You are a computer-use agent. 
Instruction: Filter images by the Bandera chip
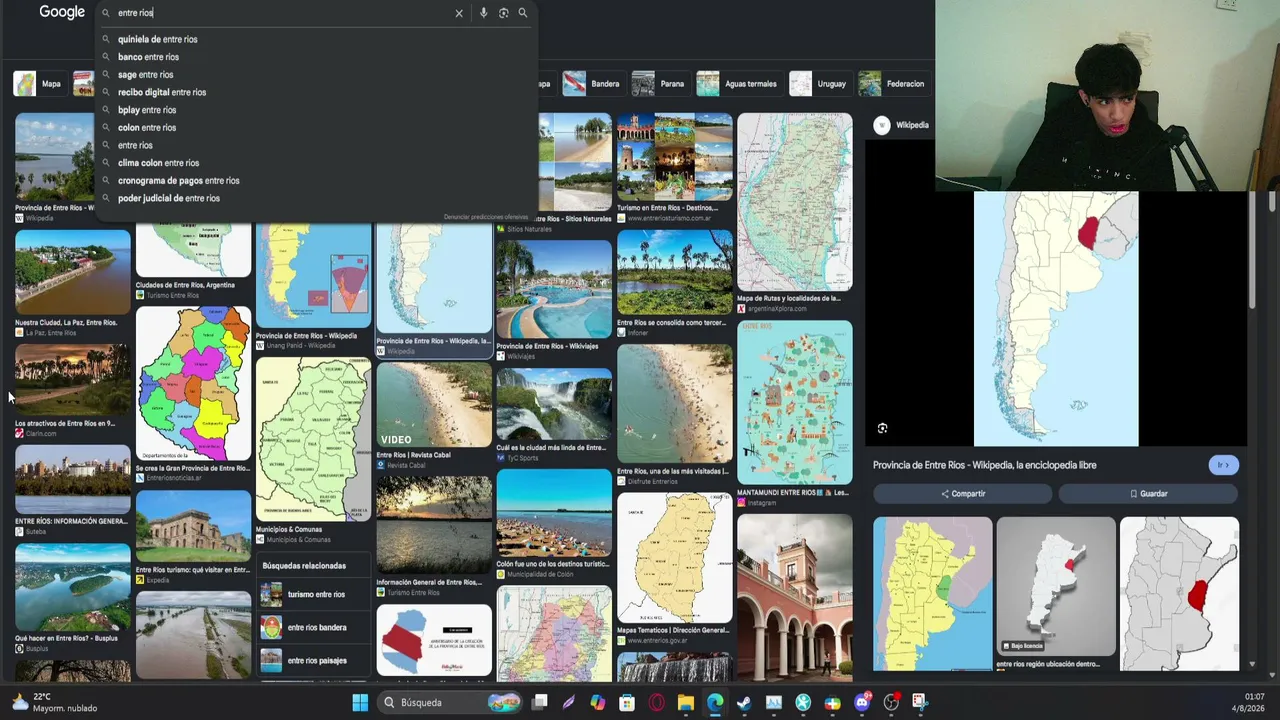point(593,84)
